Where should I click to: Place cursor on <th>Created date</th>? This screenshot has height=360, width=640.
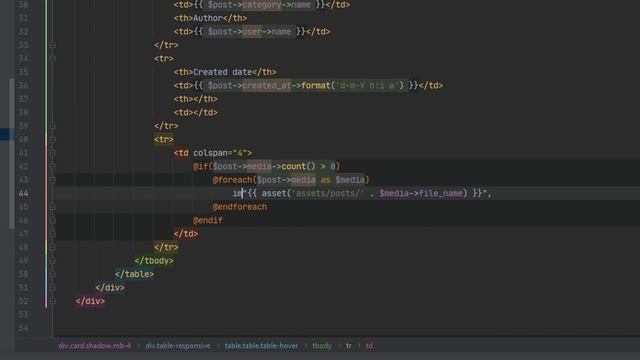(x=225, y=72)
